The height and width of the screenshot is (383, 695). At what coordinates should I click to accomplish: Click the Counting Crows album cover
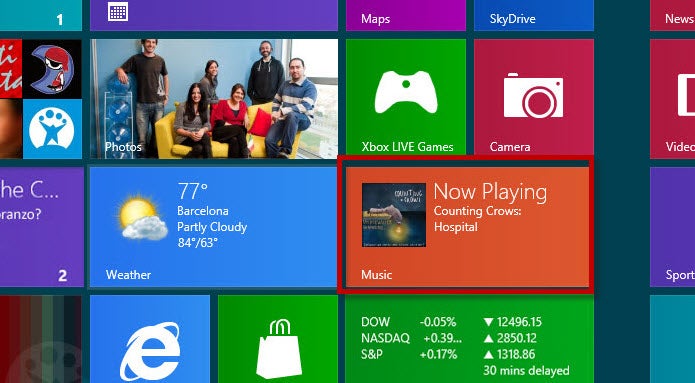(x=394, y=215)
